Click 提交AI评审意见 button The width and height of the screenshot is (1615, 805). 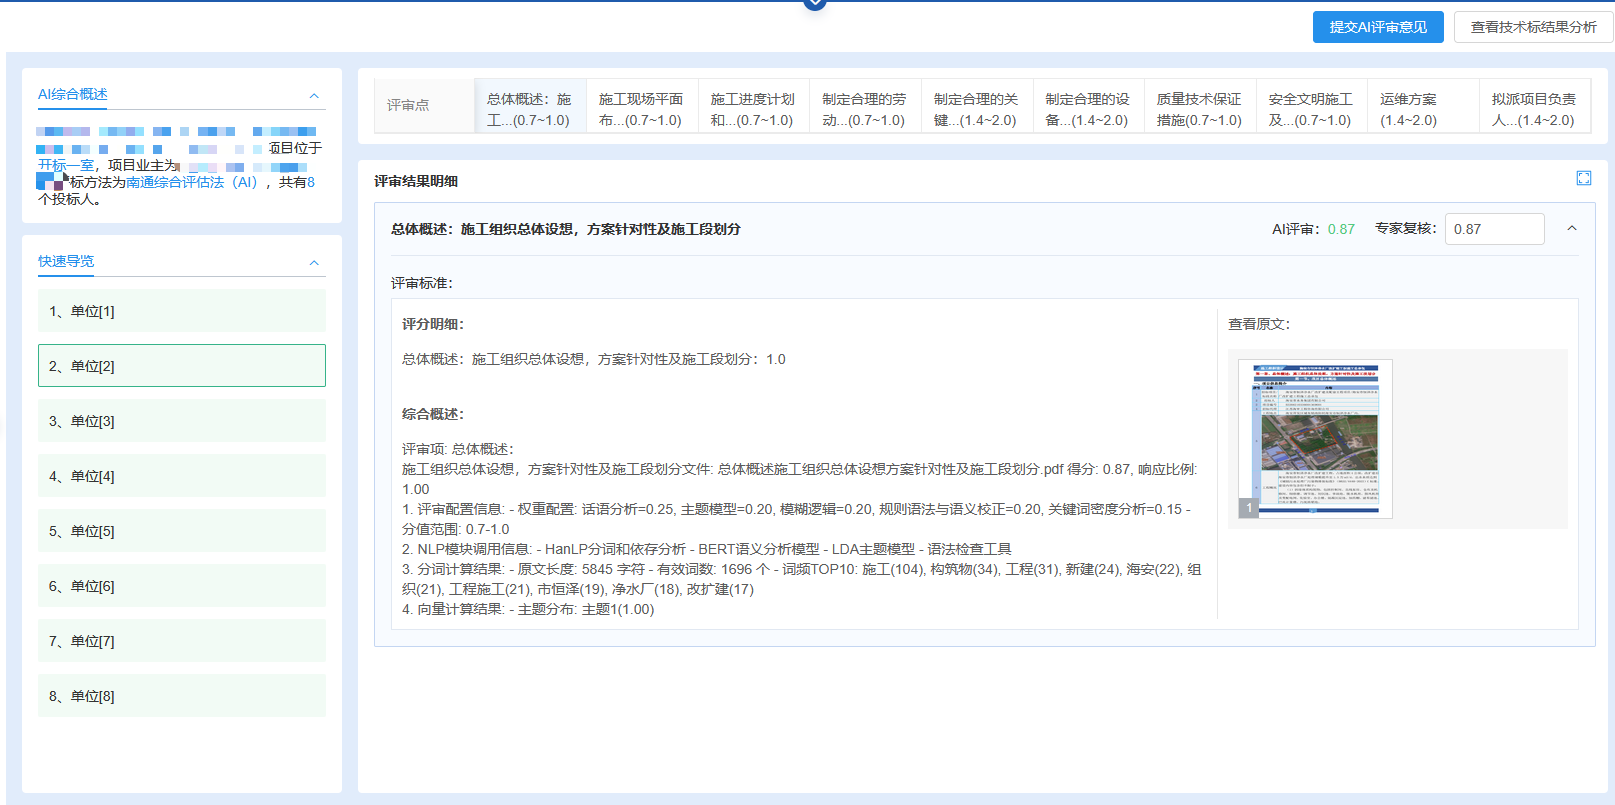(1377, 27)
